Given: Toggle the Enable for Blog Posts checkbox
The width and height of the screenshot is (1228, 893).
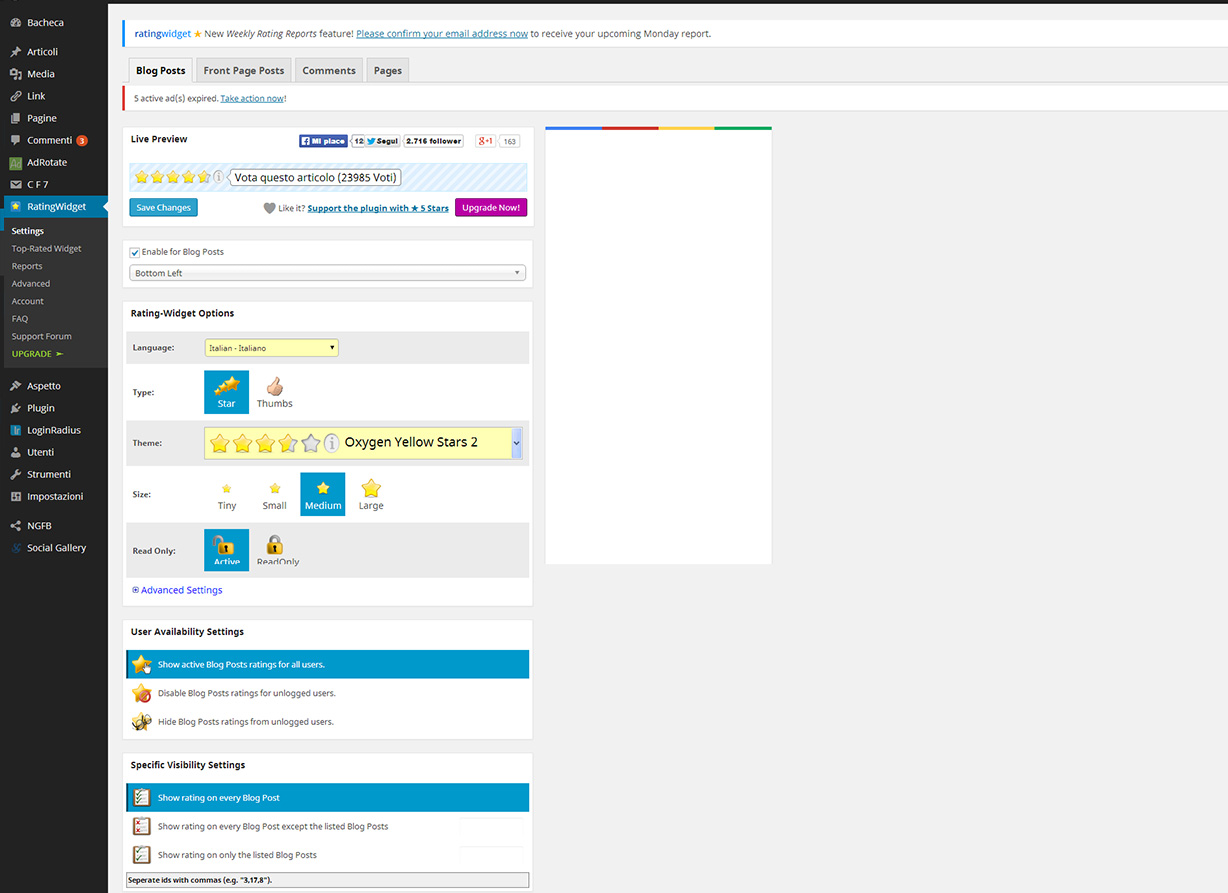Looking at the screenshot, I should [135, 253].
